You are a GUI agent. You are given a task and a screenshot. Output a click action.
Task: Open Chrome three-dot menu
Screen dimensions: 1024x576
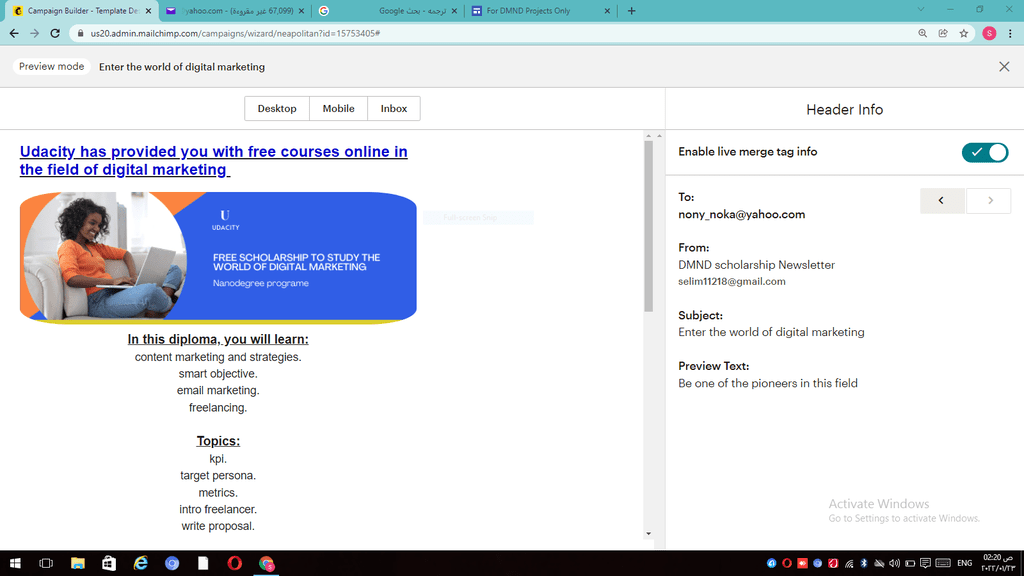click(1010, 33)
